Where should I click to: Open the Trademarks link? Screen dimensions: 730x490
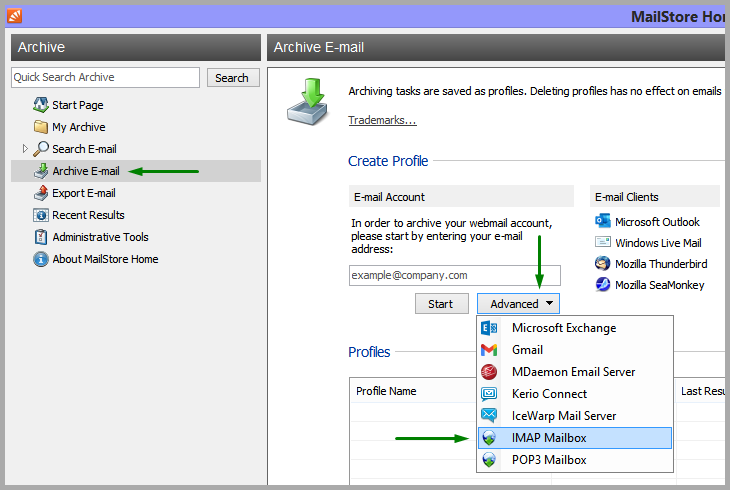point(382,121)
